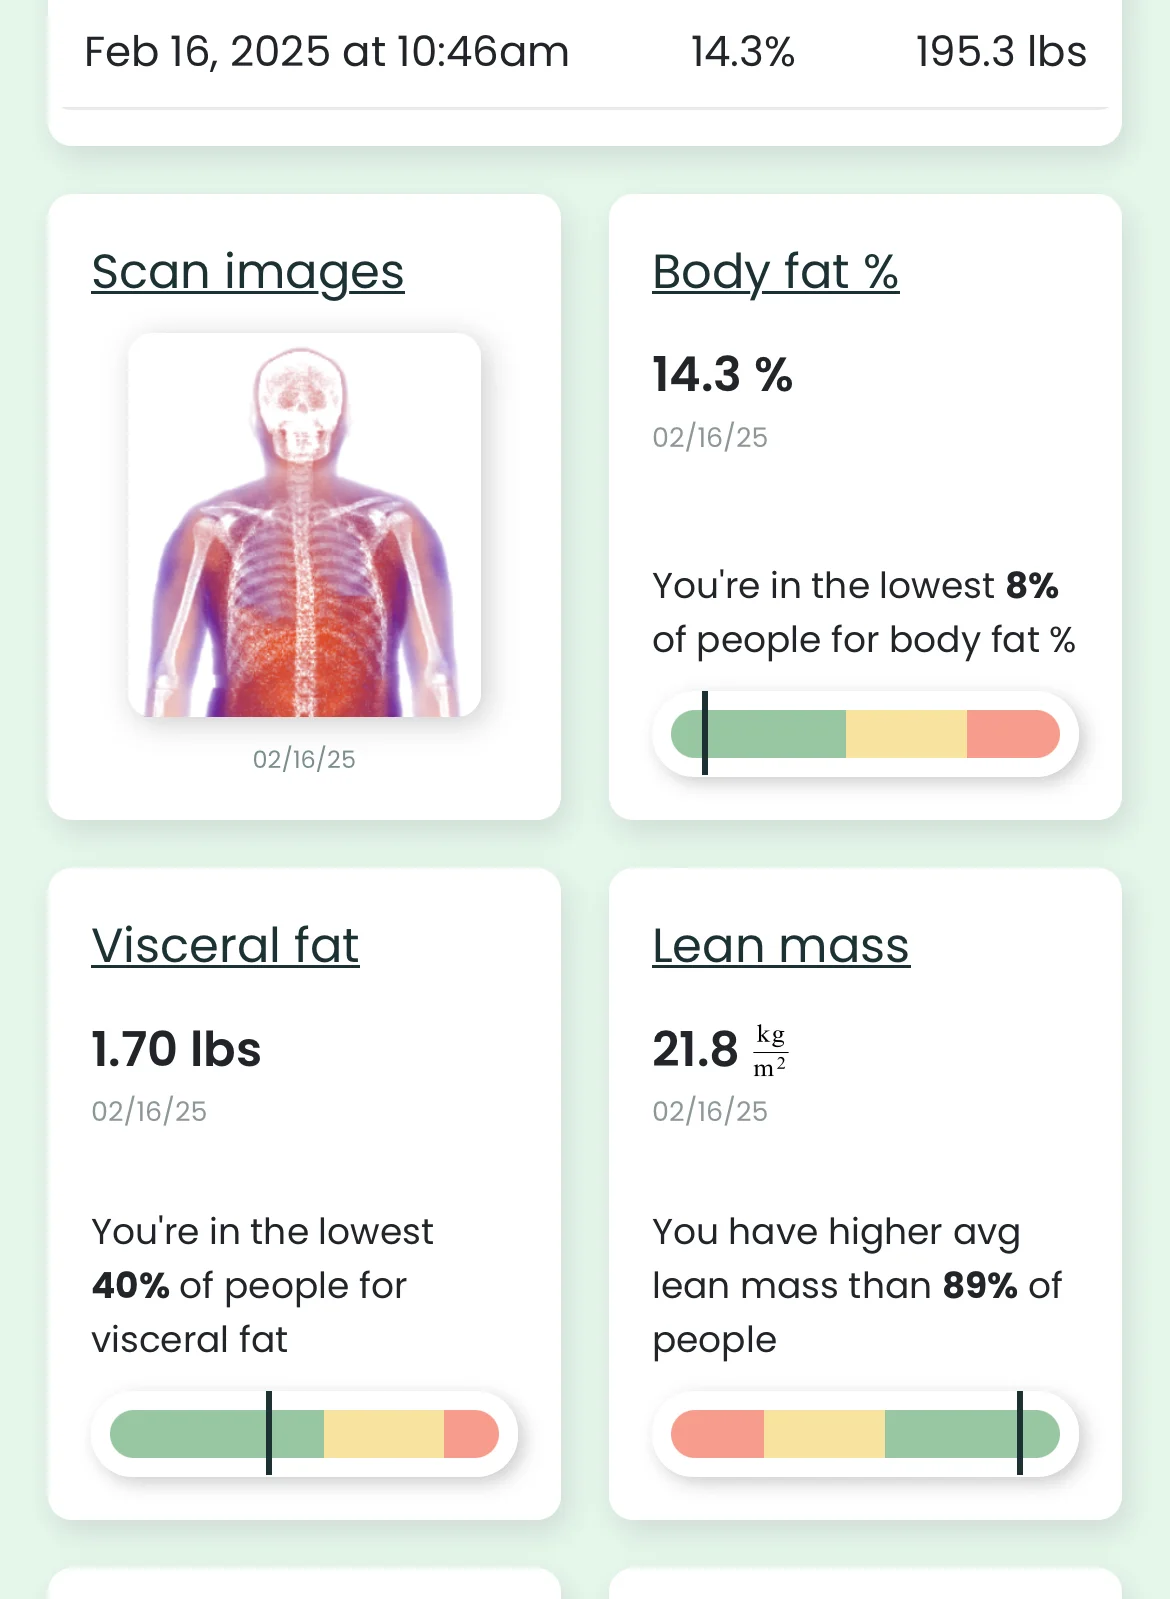The width and height of the screenshot is (1170, 1599).
Task: Click yellow segment of visceral fat bar
Action: [383, 1434]
